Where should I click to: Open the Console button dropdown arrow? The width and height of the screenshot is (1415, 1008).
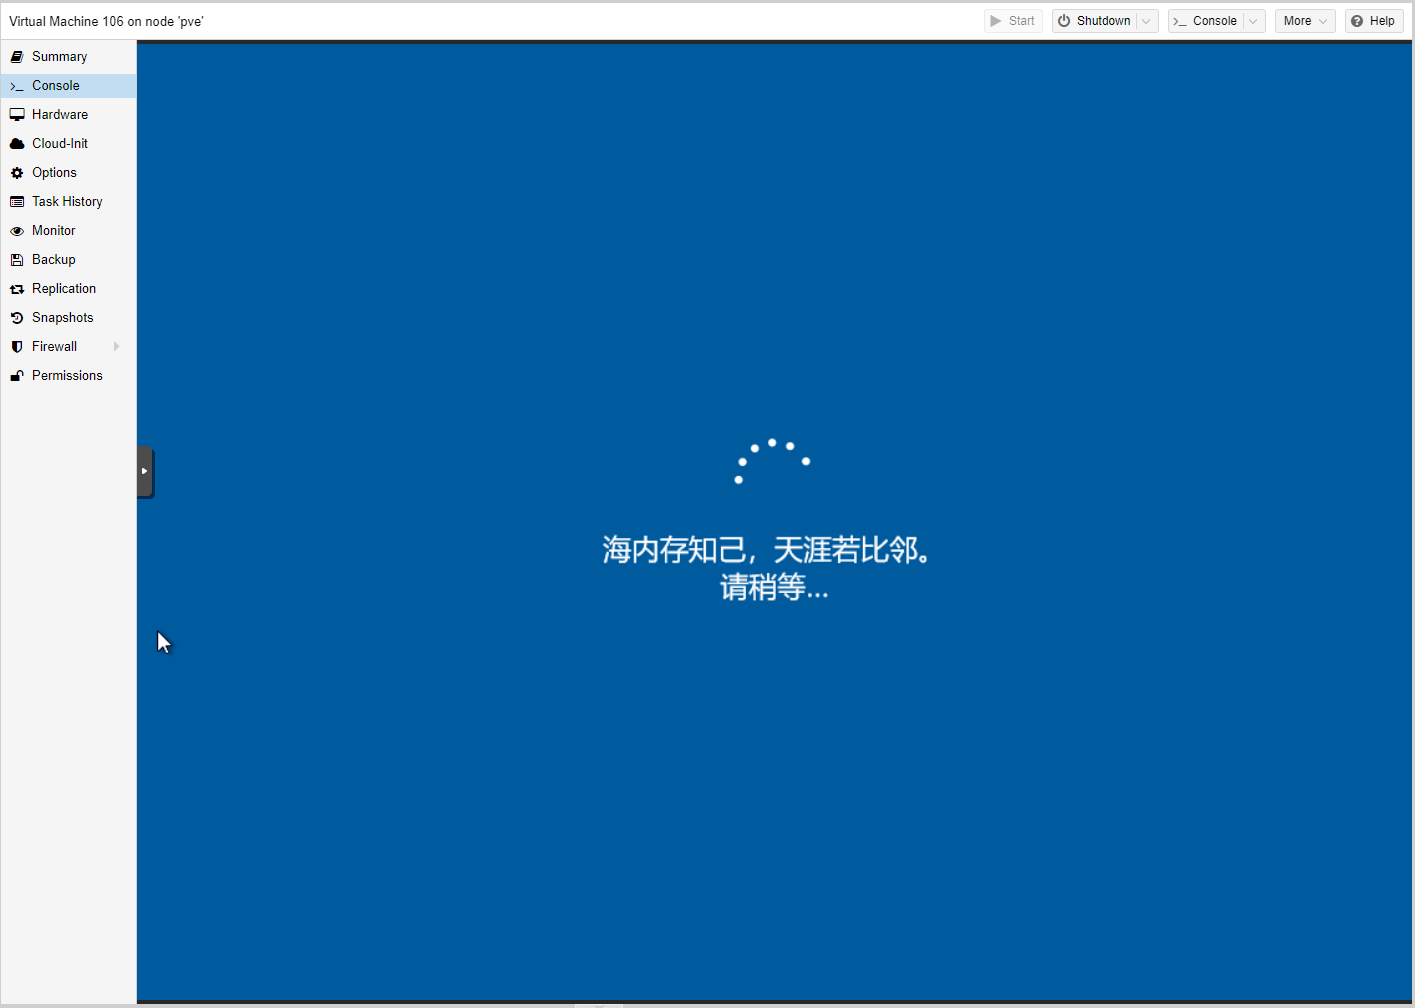[x=1254, y=21]
